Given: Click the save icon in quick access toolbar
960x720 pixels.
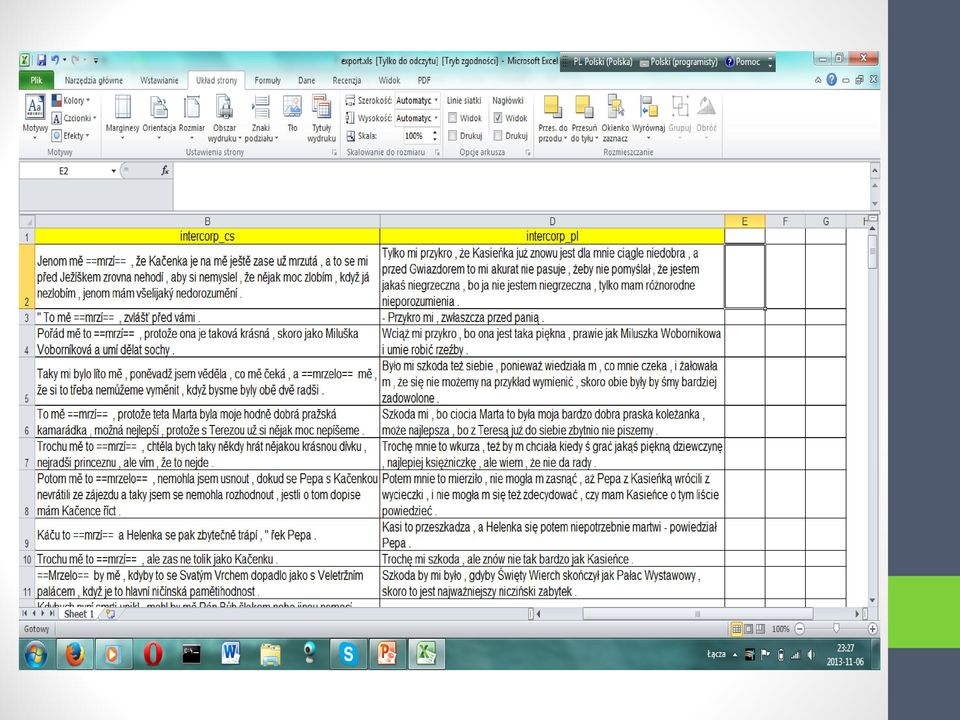Looking at the screenshot, I should [42, 60].
